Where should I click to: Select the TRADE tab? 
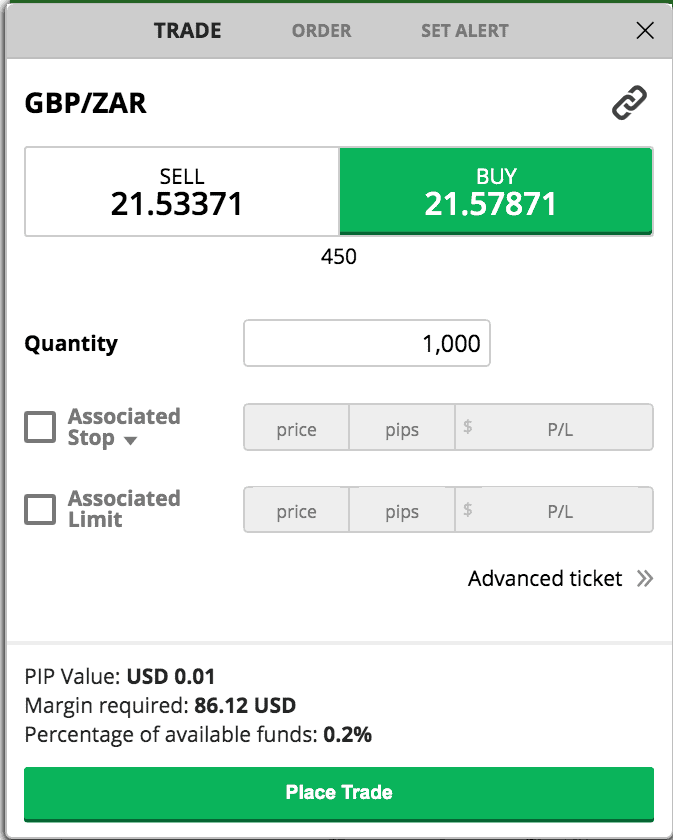tap(188, 31)
